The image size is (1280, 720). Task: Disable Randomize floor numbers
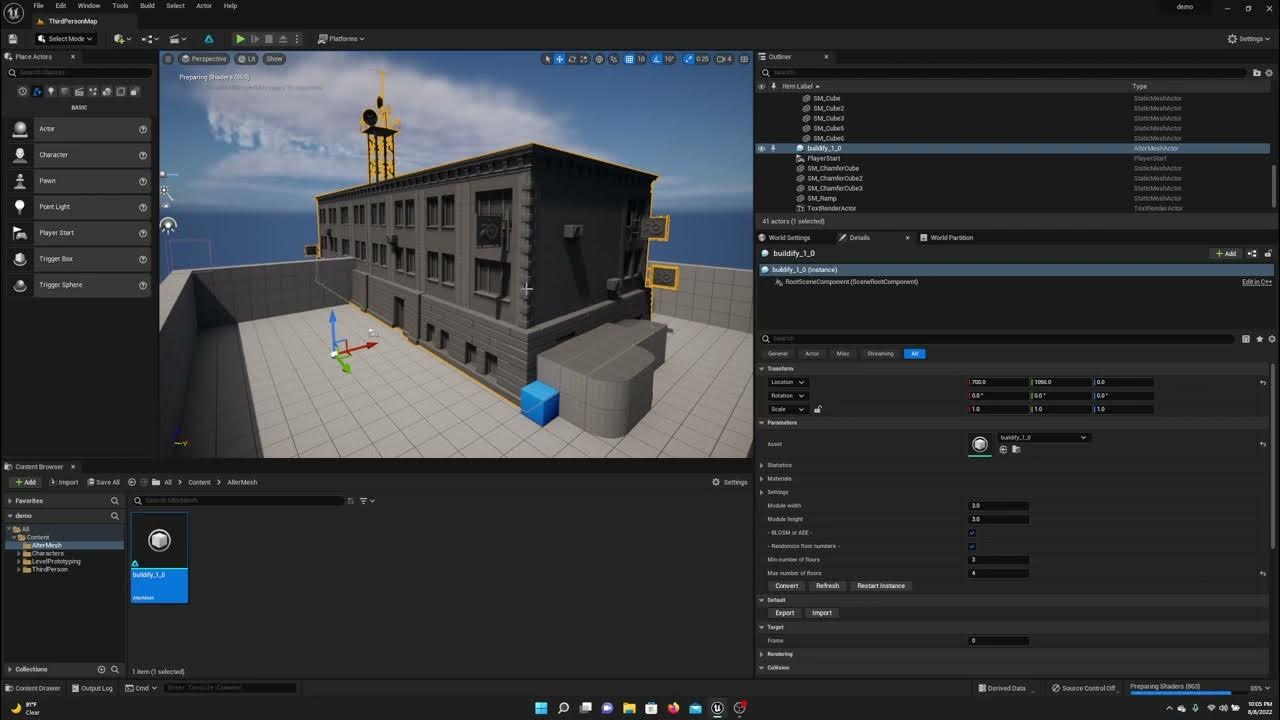coord(970,546)
